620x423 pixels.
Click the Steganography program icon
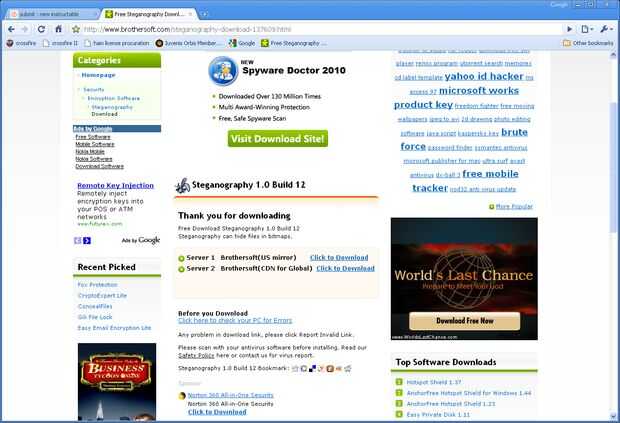(183, 185)
